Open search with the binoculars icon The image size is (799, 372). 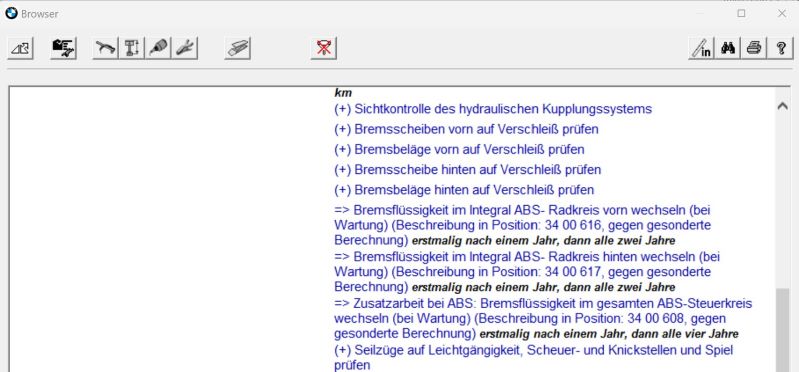(x=728, y=48)
